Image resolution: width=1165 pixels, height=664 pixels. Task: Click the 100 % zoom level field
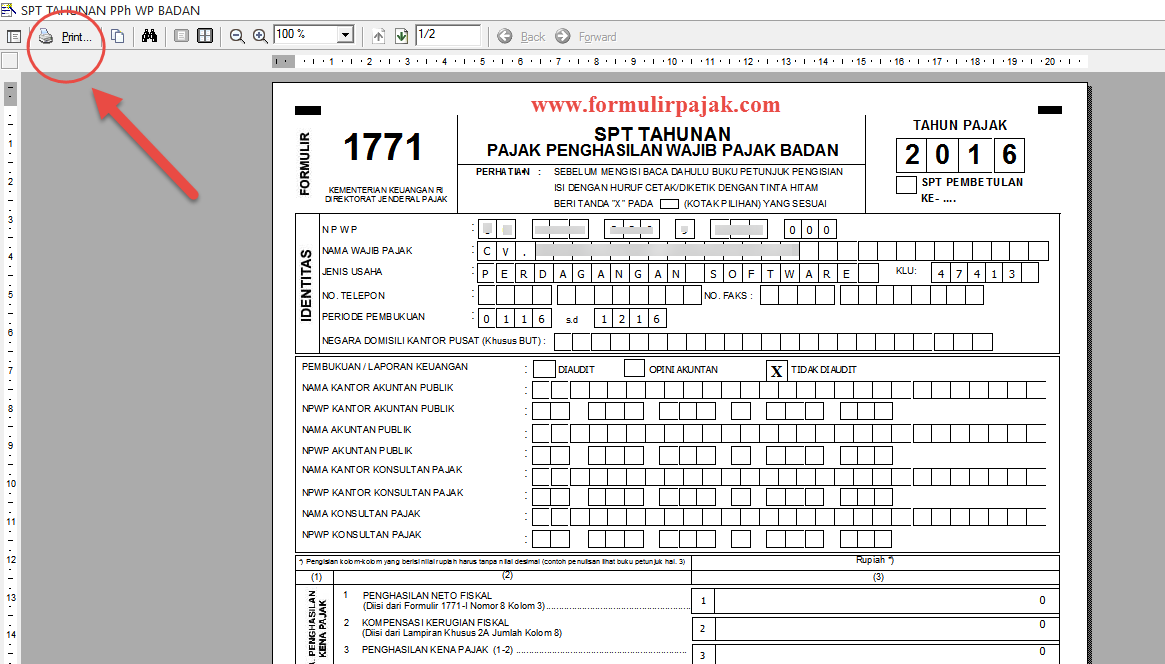pyautogui.click(x=305, y=34)
